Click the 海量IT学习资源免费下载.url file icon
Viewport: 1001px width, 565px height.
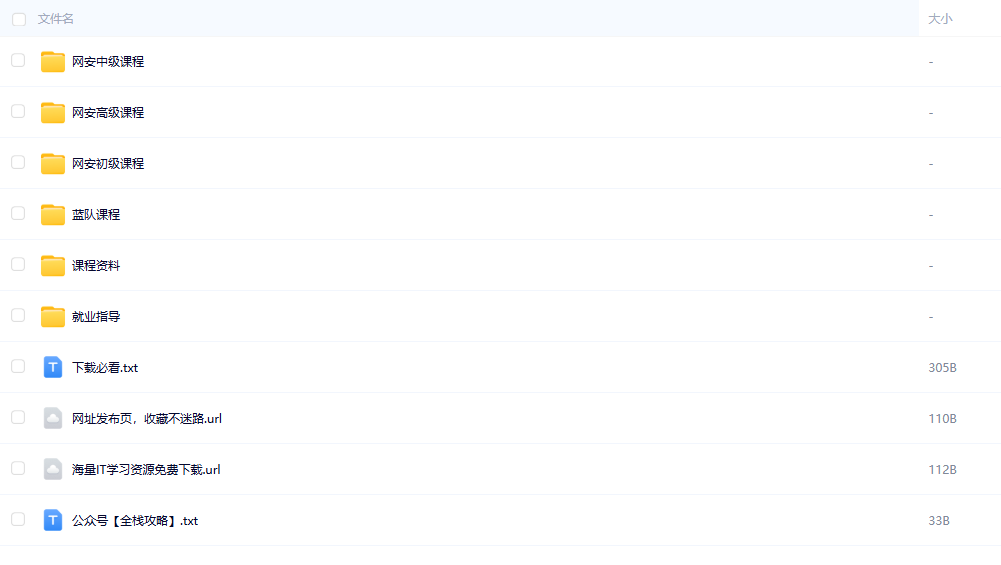53,470
